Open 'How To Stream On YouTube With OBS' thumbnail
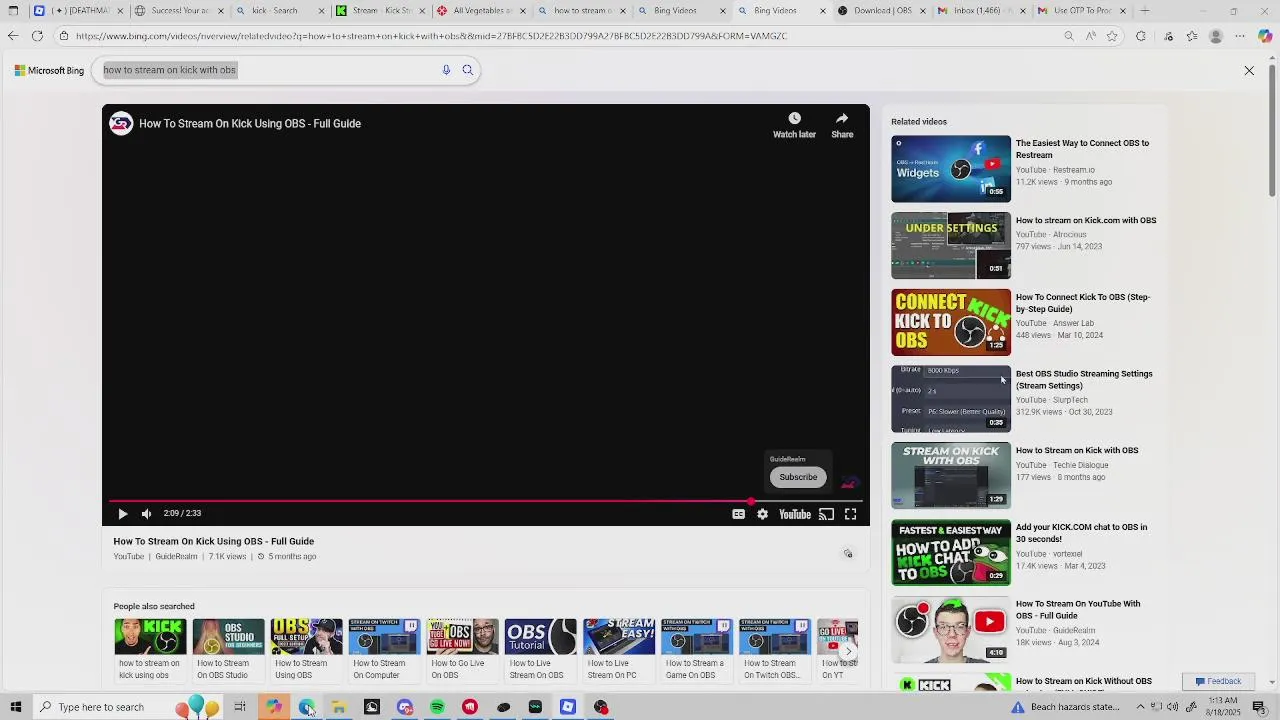 (951, 630)
